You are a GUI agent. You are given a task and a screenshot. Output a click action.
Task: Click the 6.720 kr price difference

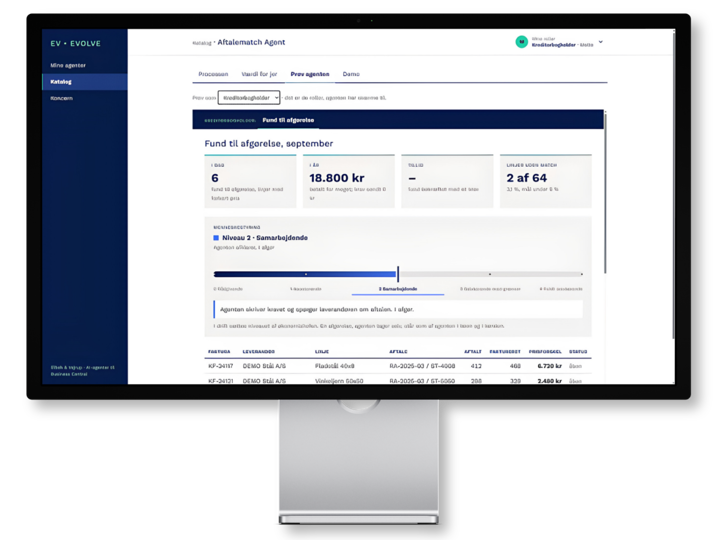(550, 366)
